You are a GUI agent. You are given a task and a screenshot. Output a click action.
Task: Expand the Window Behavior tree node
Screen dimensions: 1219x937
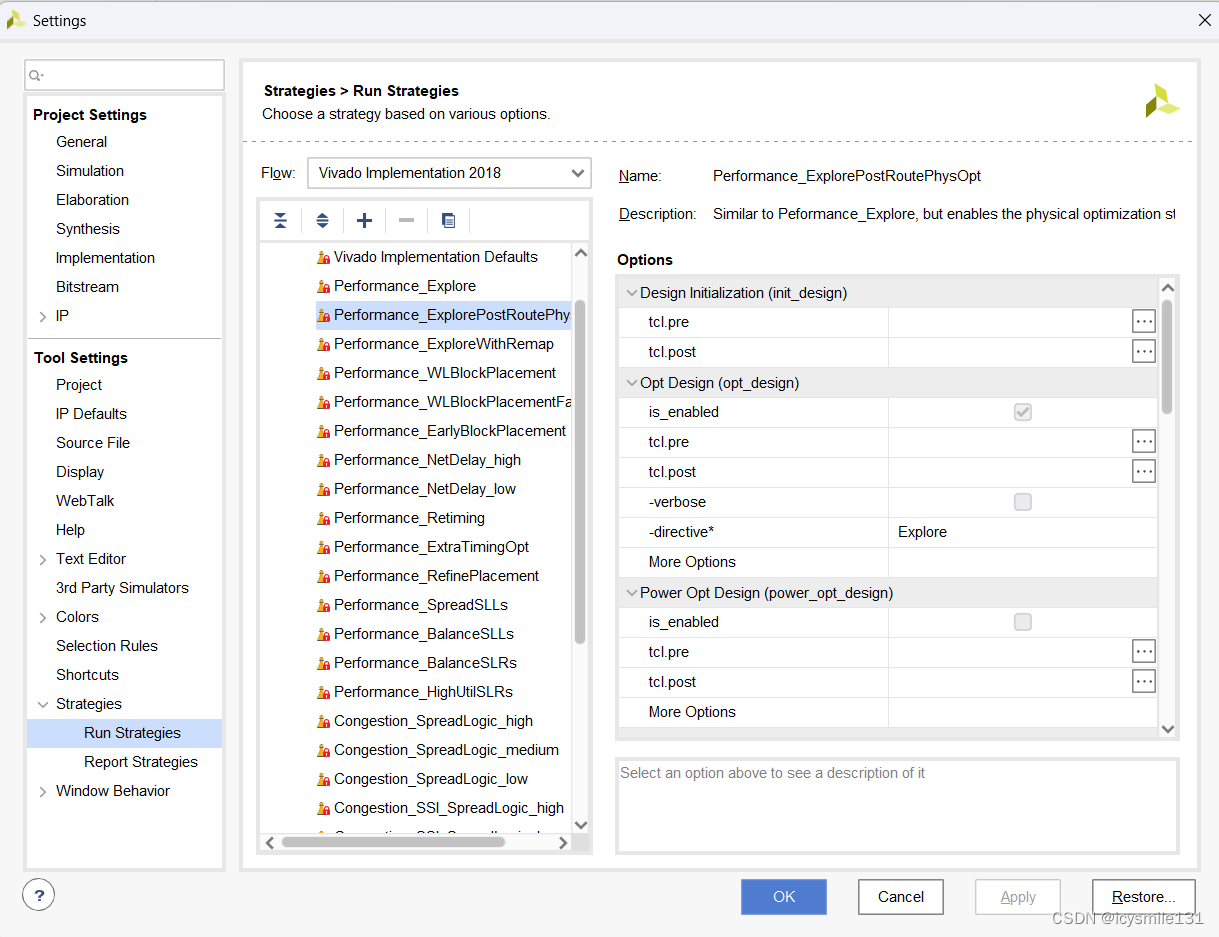(x=43, y=791)
